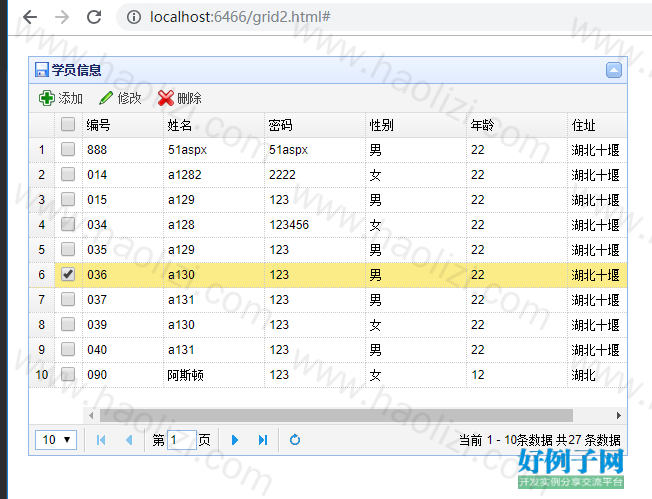
Task: Reload the page with the browser refresh icon
Action: coord(94,17)
